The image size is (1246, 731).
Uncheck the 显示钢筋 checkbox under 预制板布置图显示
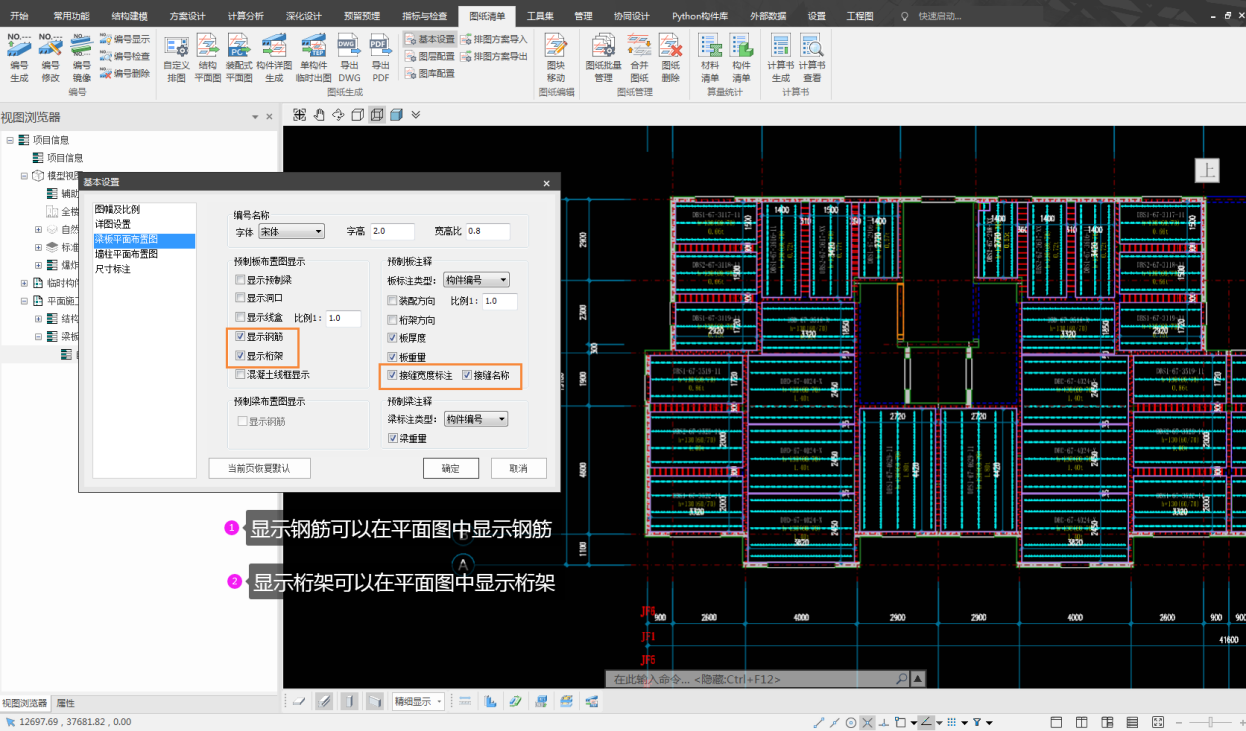240,337
